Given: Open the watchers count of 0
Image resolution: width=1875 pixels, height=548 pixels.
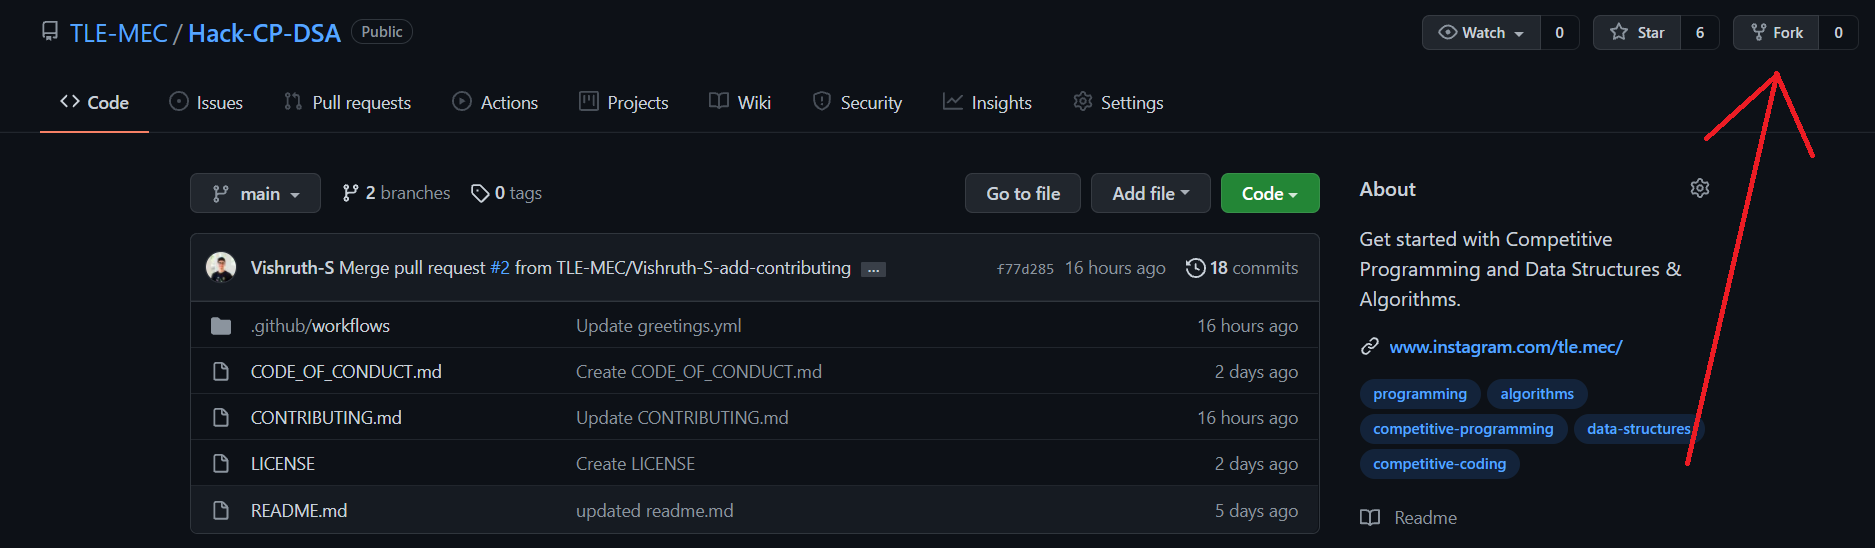Looking at the screenshot, I should pyautogui.click(x=1559, y=33).
